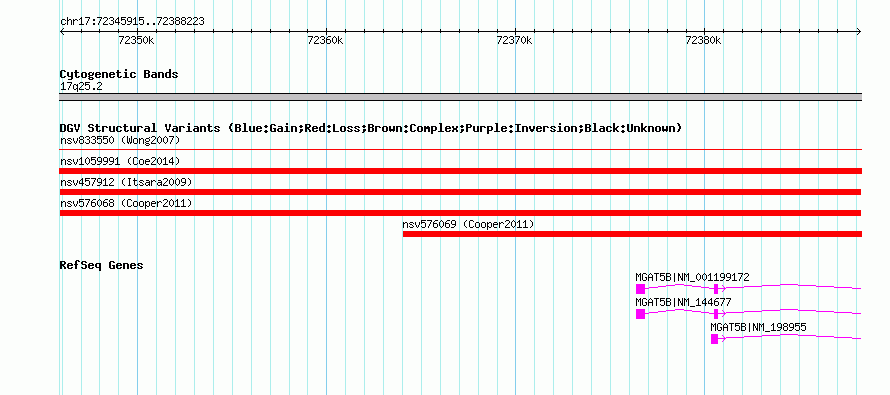The image size is (890, 395).
Task: Click second small exon of NM_144677
Action: pos(716,314)
